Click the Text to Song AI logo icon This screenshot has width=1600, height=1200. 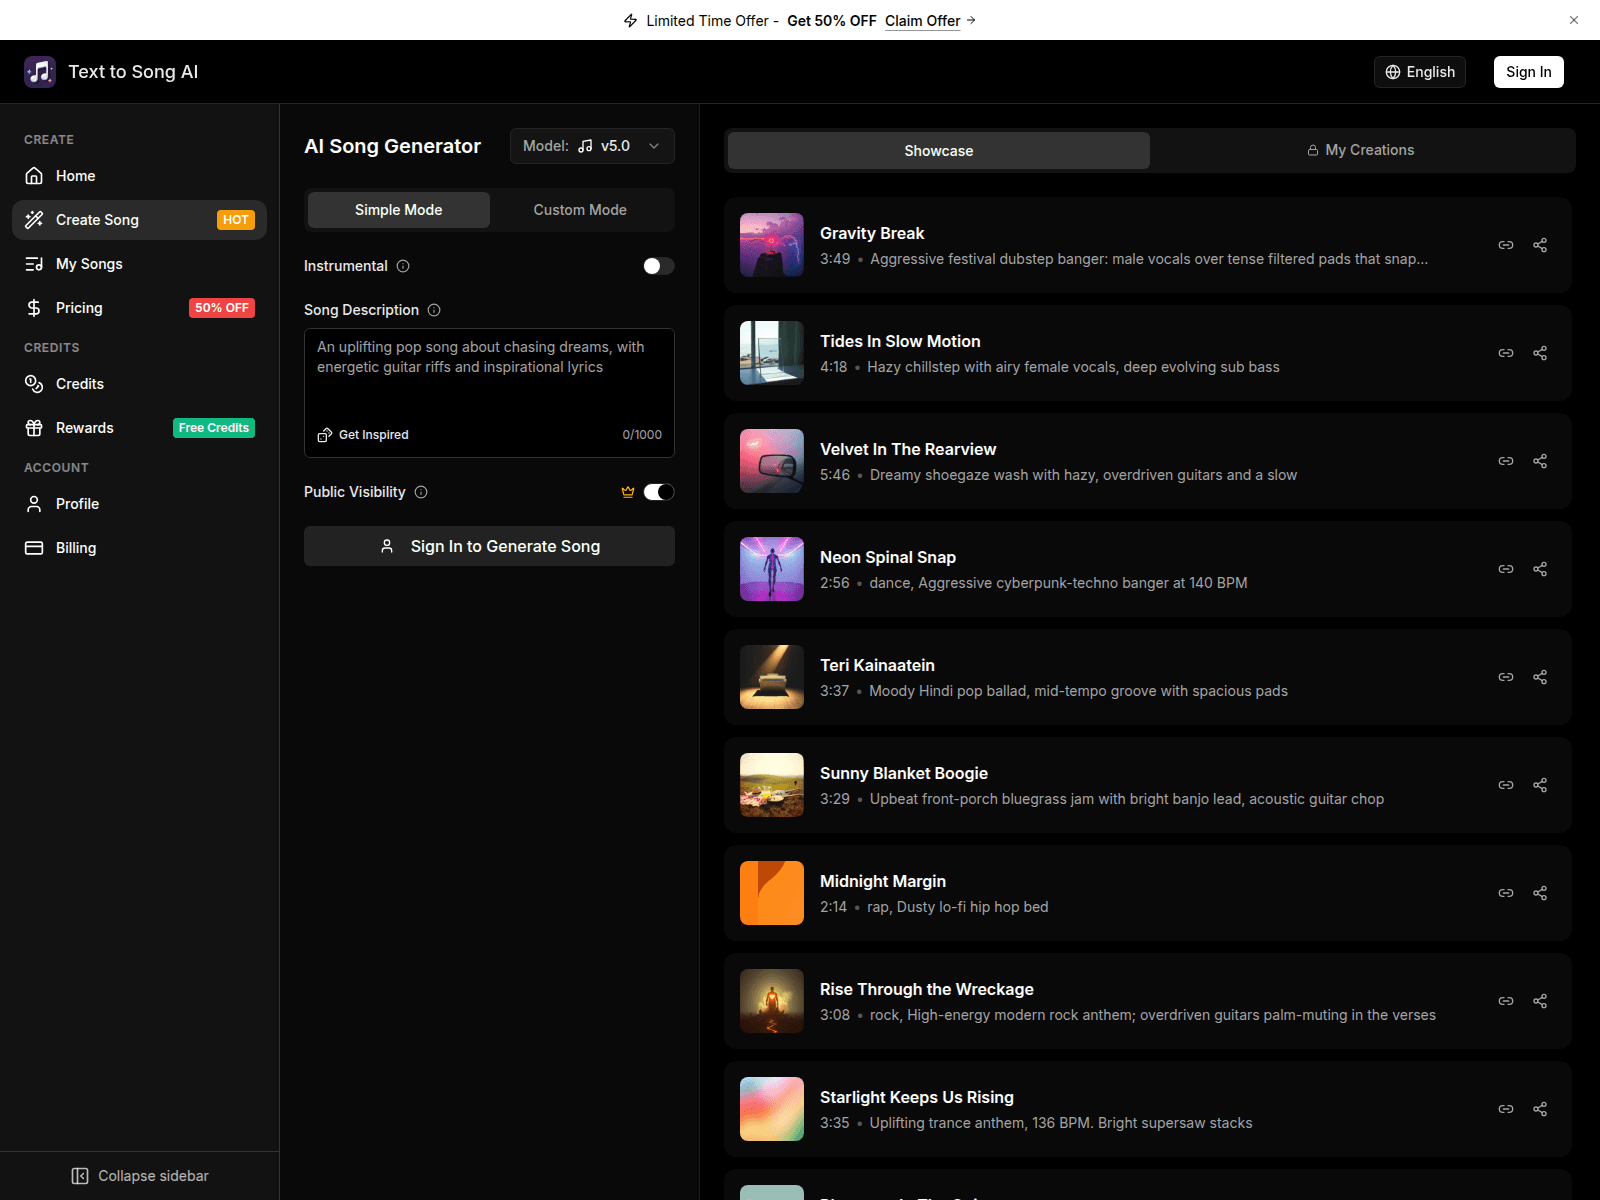pyautogui.click(x=40, y=71)
